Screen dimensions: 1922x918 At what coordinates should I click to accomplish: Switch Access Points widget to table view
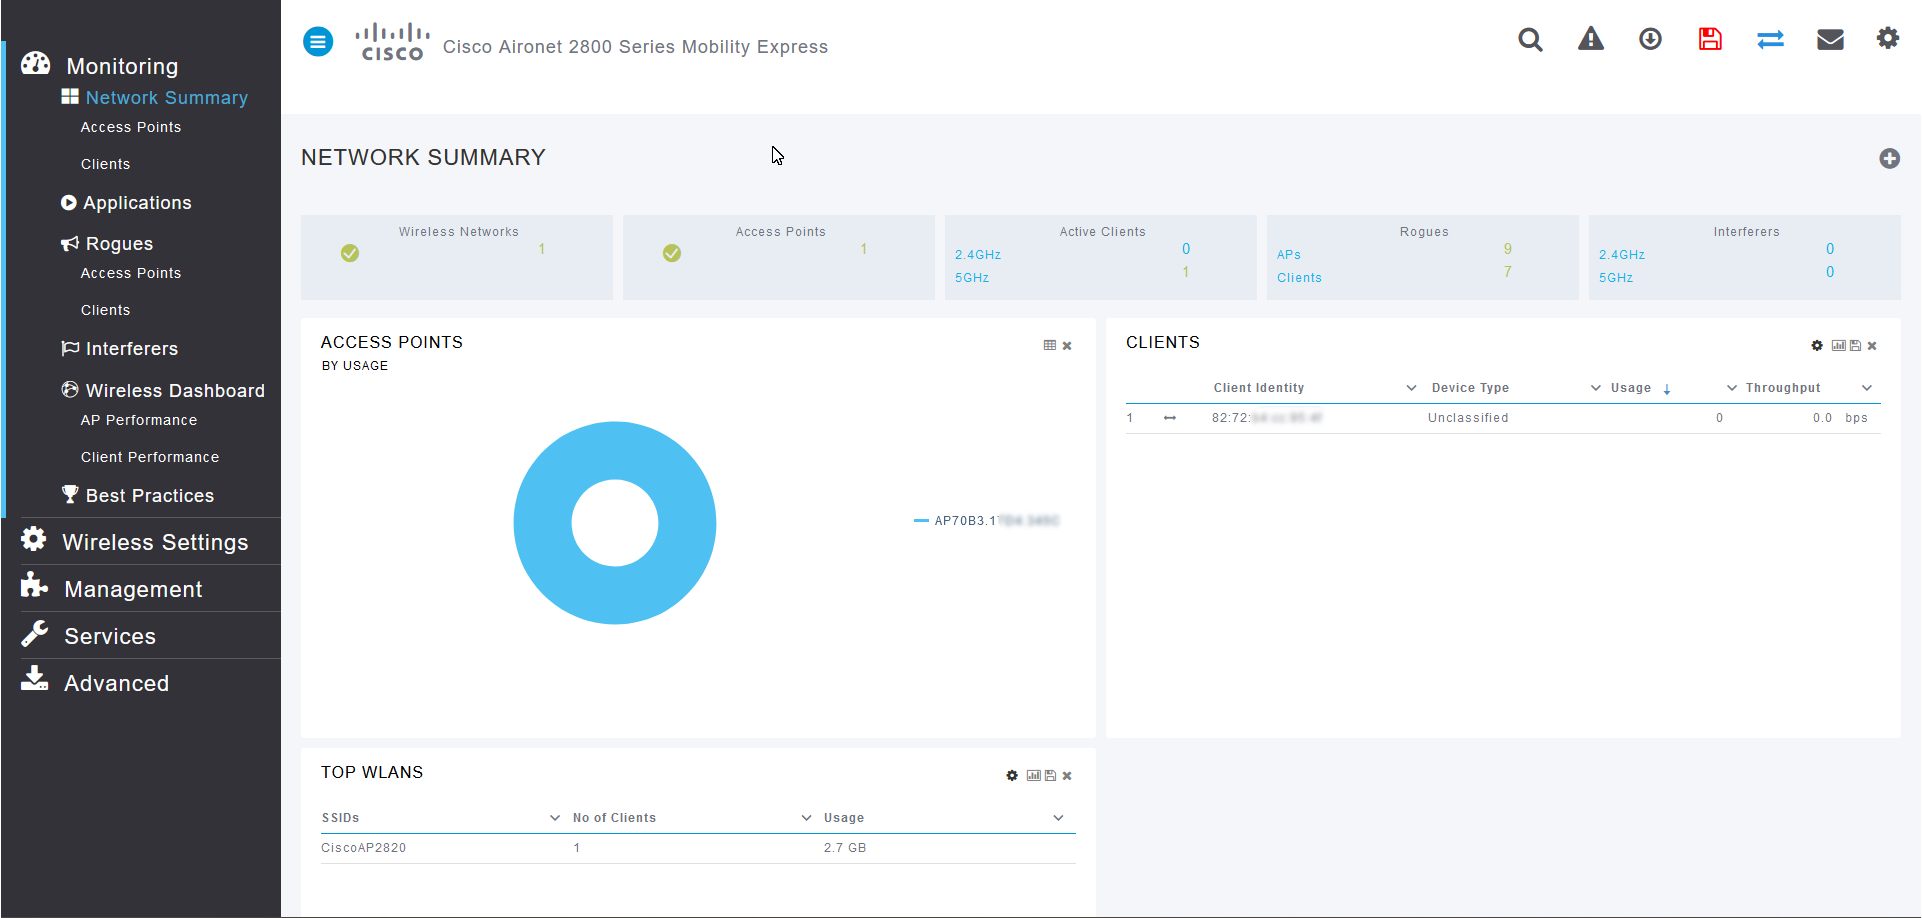[x=1050, y=345]
